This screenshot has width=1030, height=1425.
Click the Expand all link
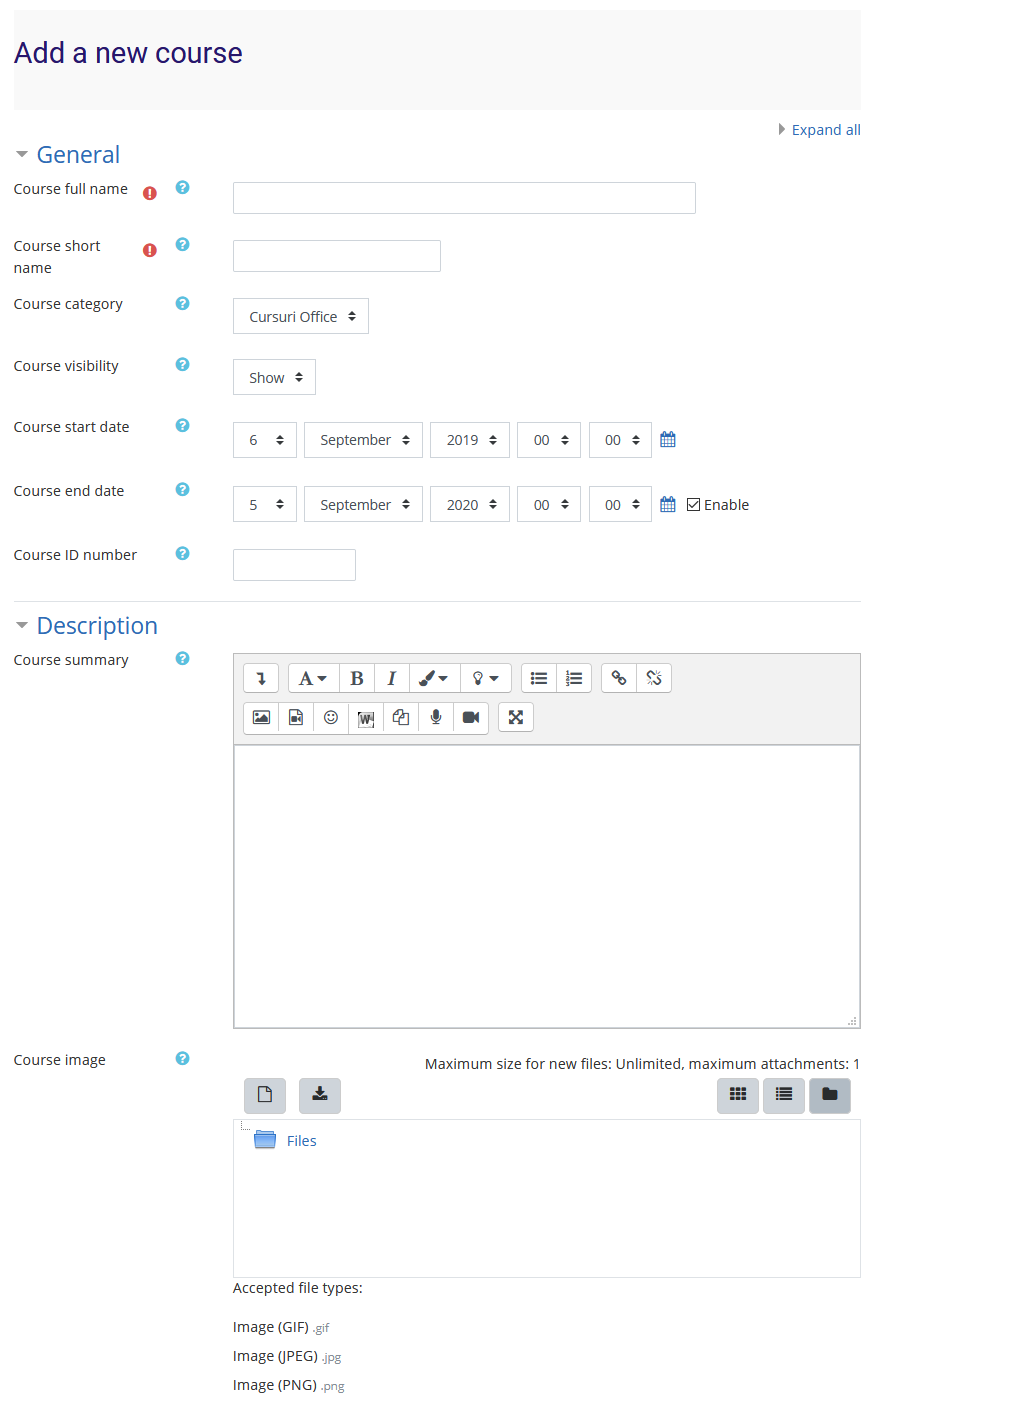[824, 129]
